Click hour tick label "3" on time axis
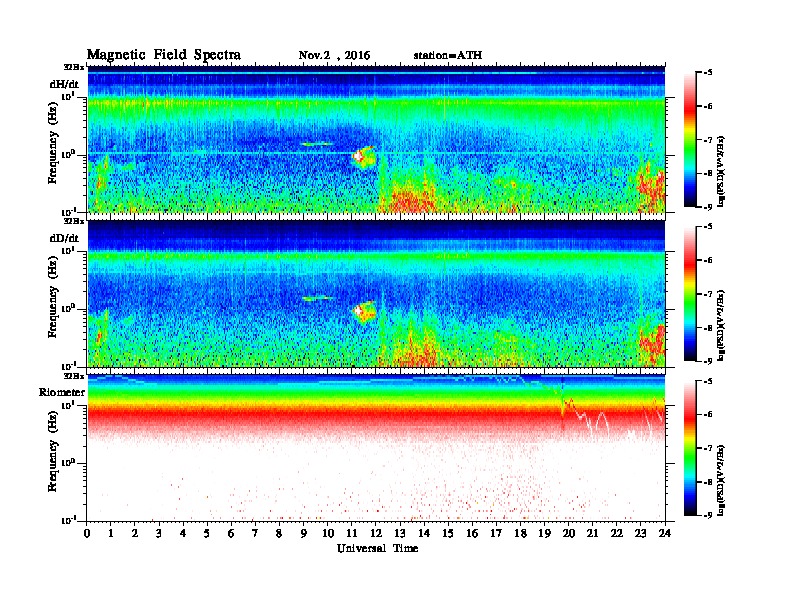The width and height of the screenshot is (792, 612). (x=159, y=533)
